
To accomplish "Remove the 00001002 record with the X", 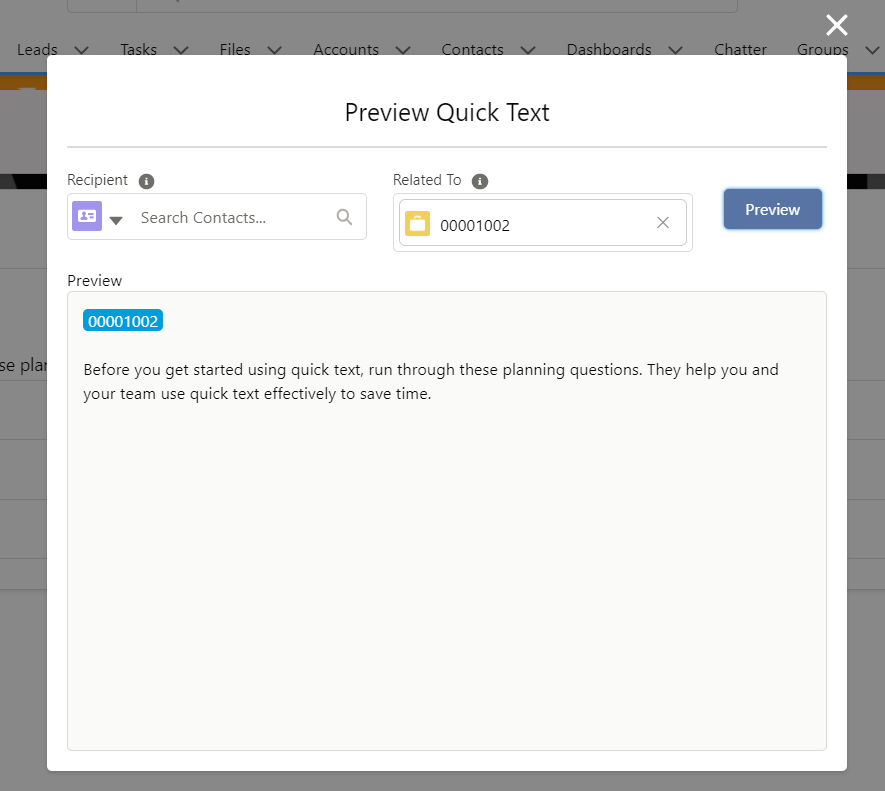I will pyautogui.click(x=663, y=223).
